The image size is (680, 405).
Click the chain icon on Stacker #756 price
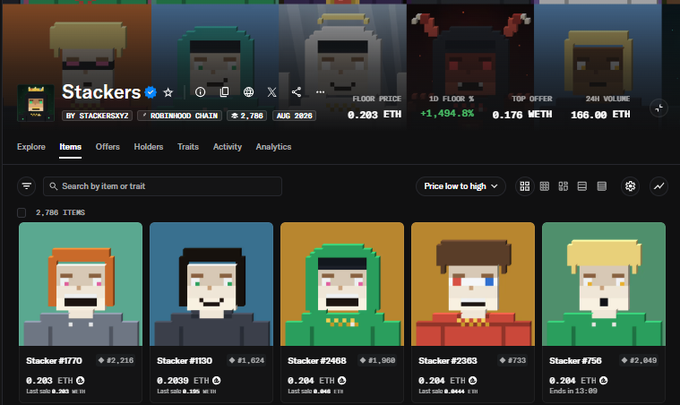[x=603, y=380]
